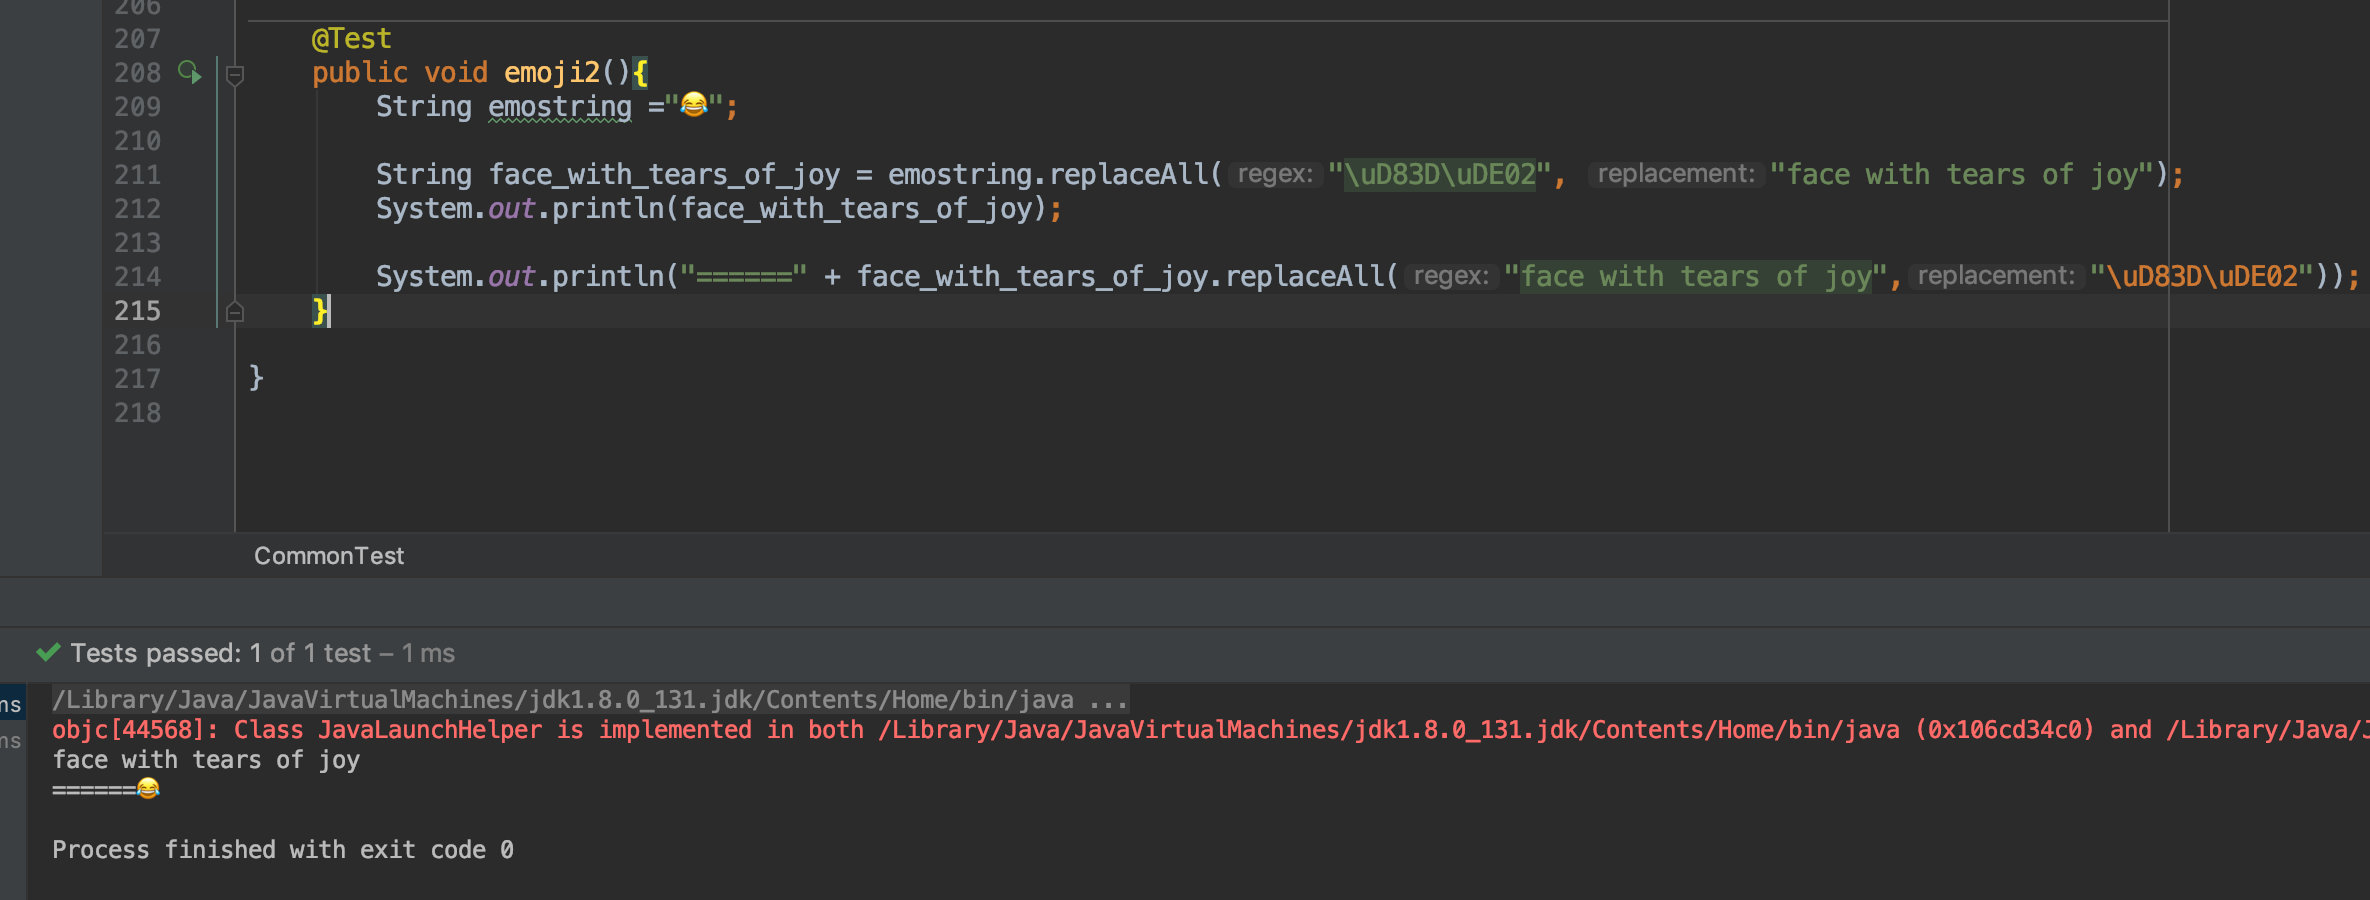
Task: Click line number 218 in gutter
Action: coord(137,413)
